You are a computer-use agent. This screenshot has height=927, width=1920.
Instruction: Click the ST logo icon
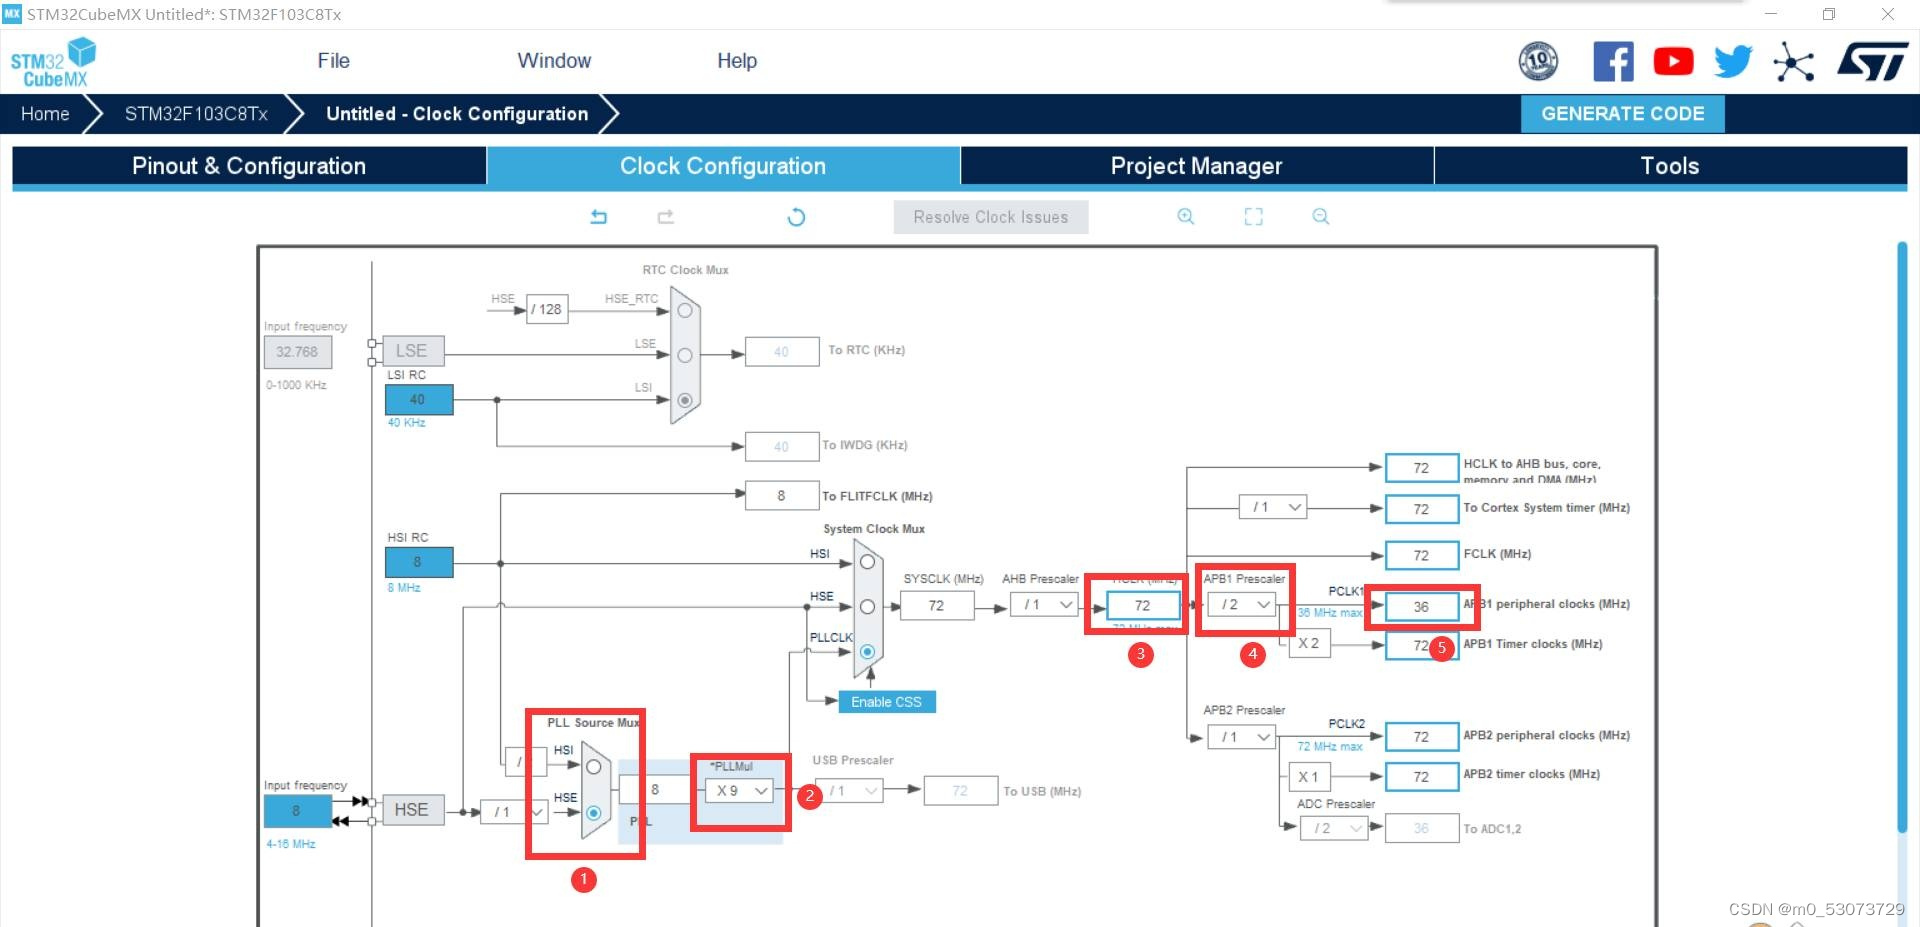pos(1872,62)
